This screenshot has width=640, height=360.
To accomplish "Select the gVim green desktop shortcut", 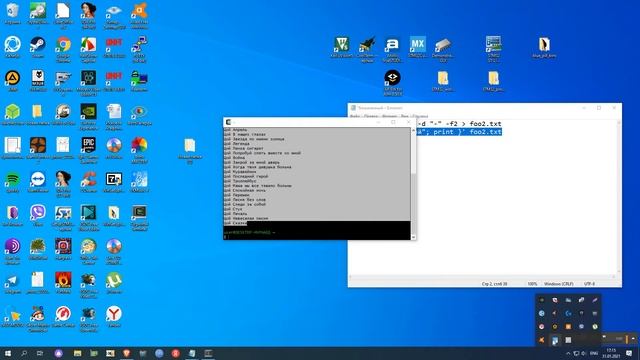I will (x=342, y=47).
